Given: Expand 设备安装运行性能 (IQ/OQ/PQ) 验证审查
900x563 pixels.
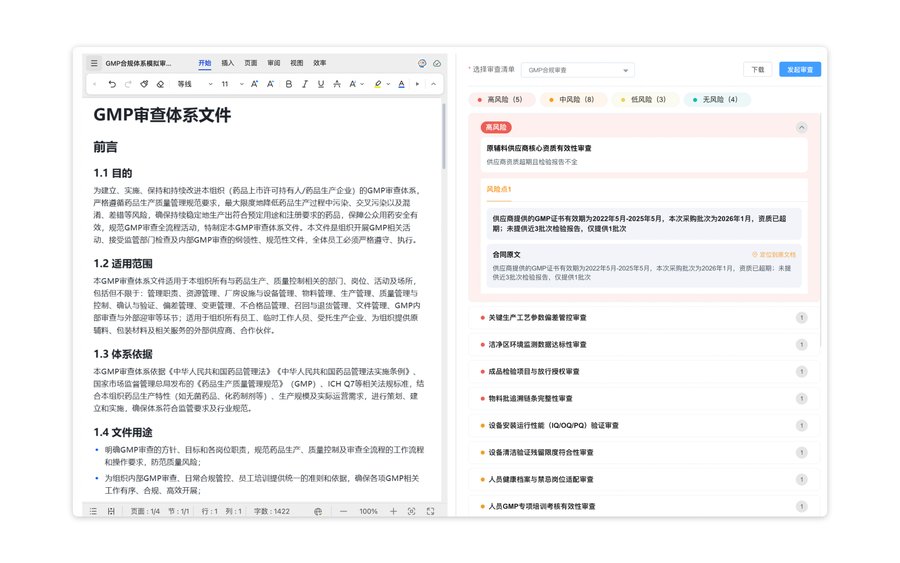Looking at the screenshot, I should click(643, 425).
